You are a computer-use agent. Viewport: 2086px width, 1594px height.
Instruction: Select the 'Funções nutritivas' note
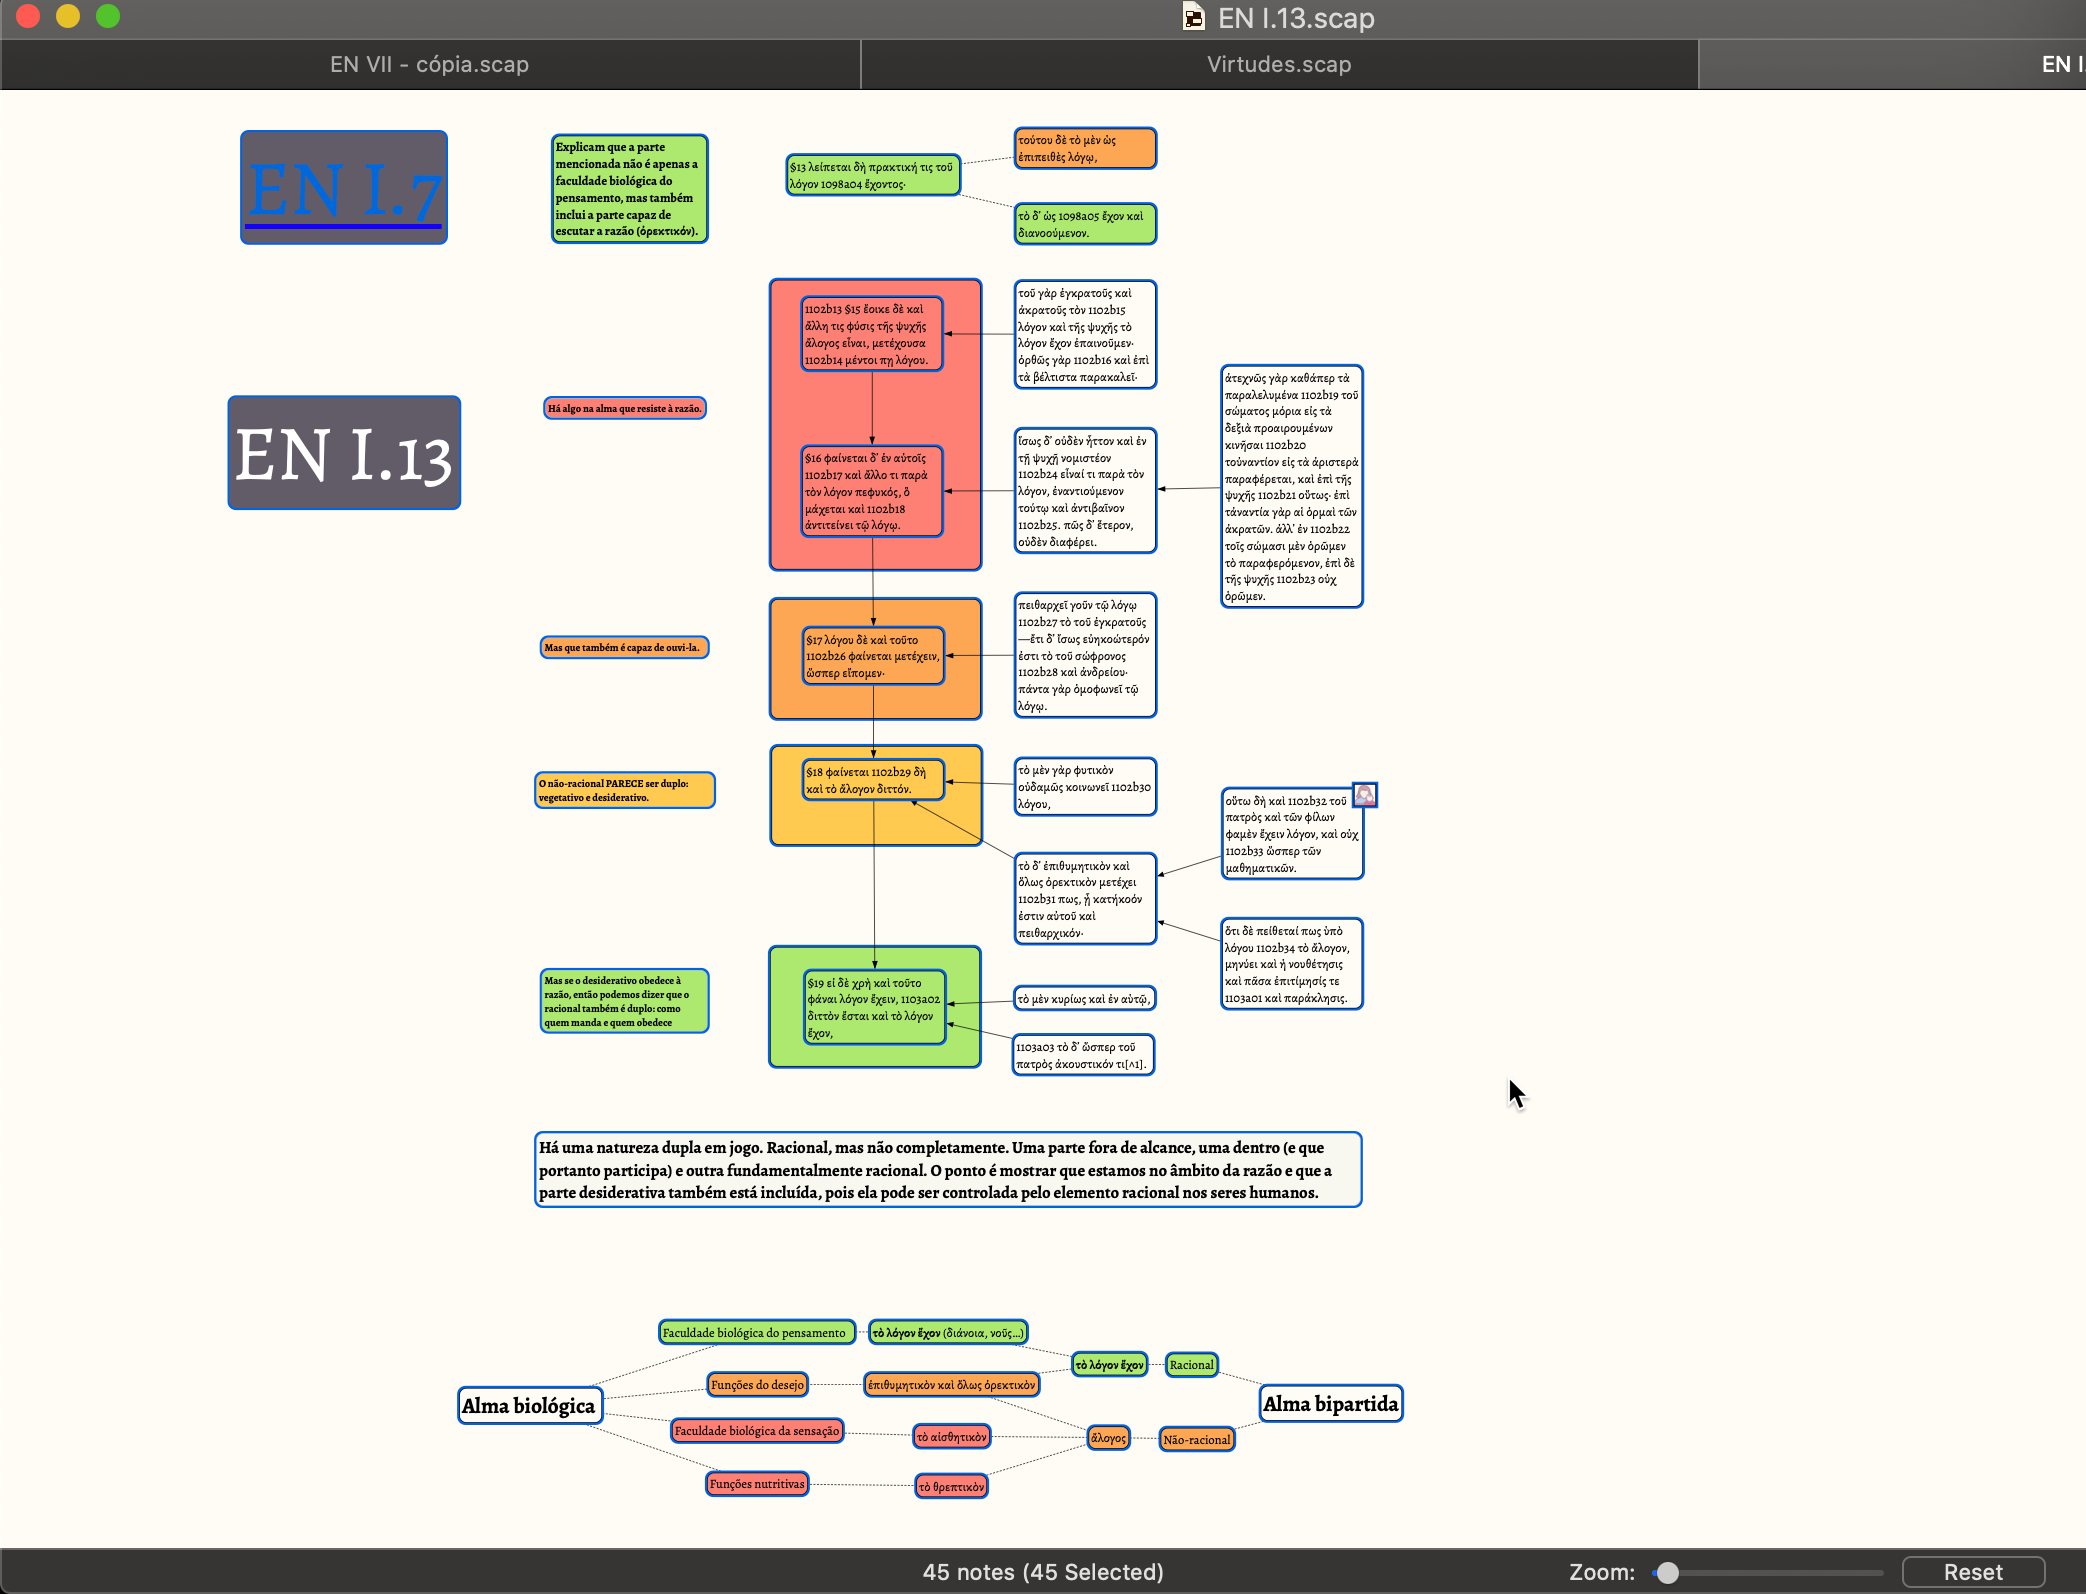[757, 1483]
